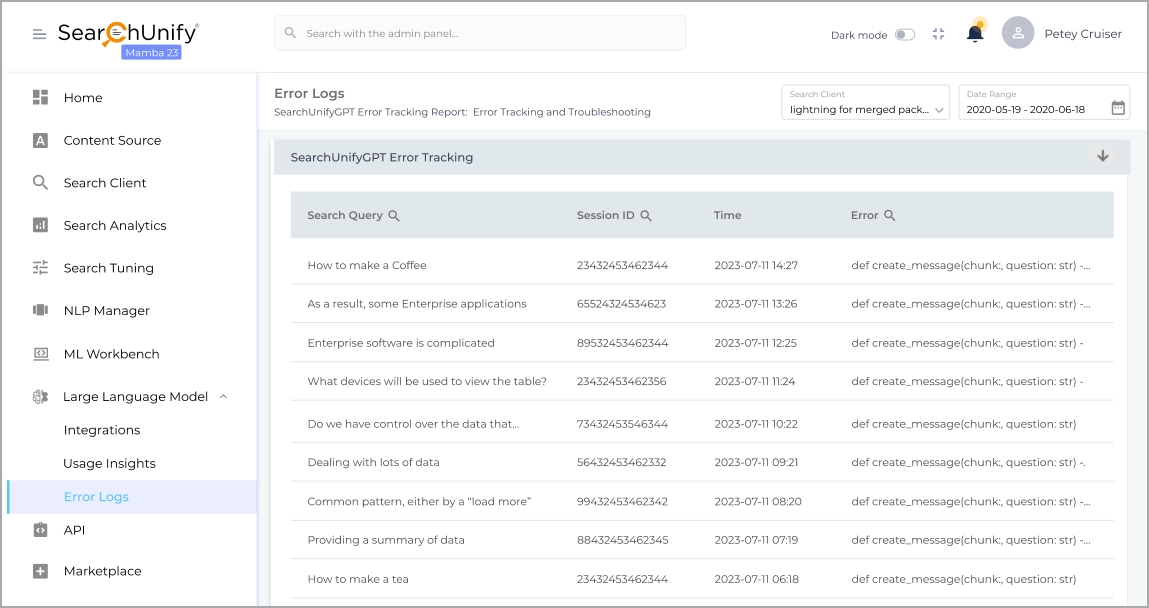
Task: Click query "Providing a summary of data"
Action: (x=386, y=540)
